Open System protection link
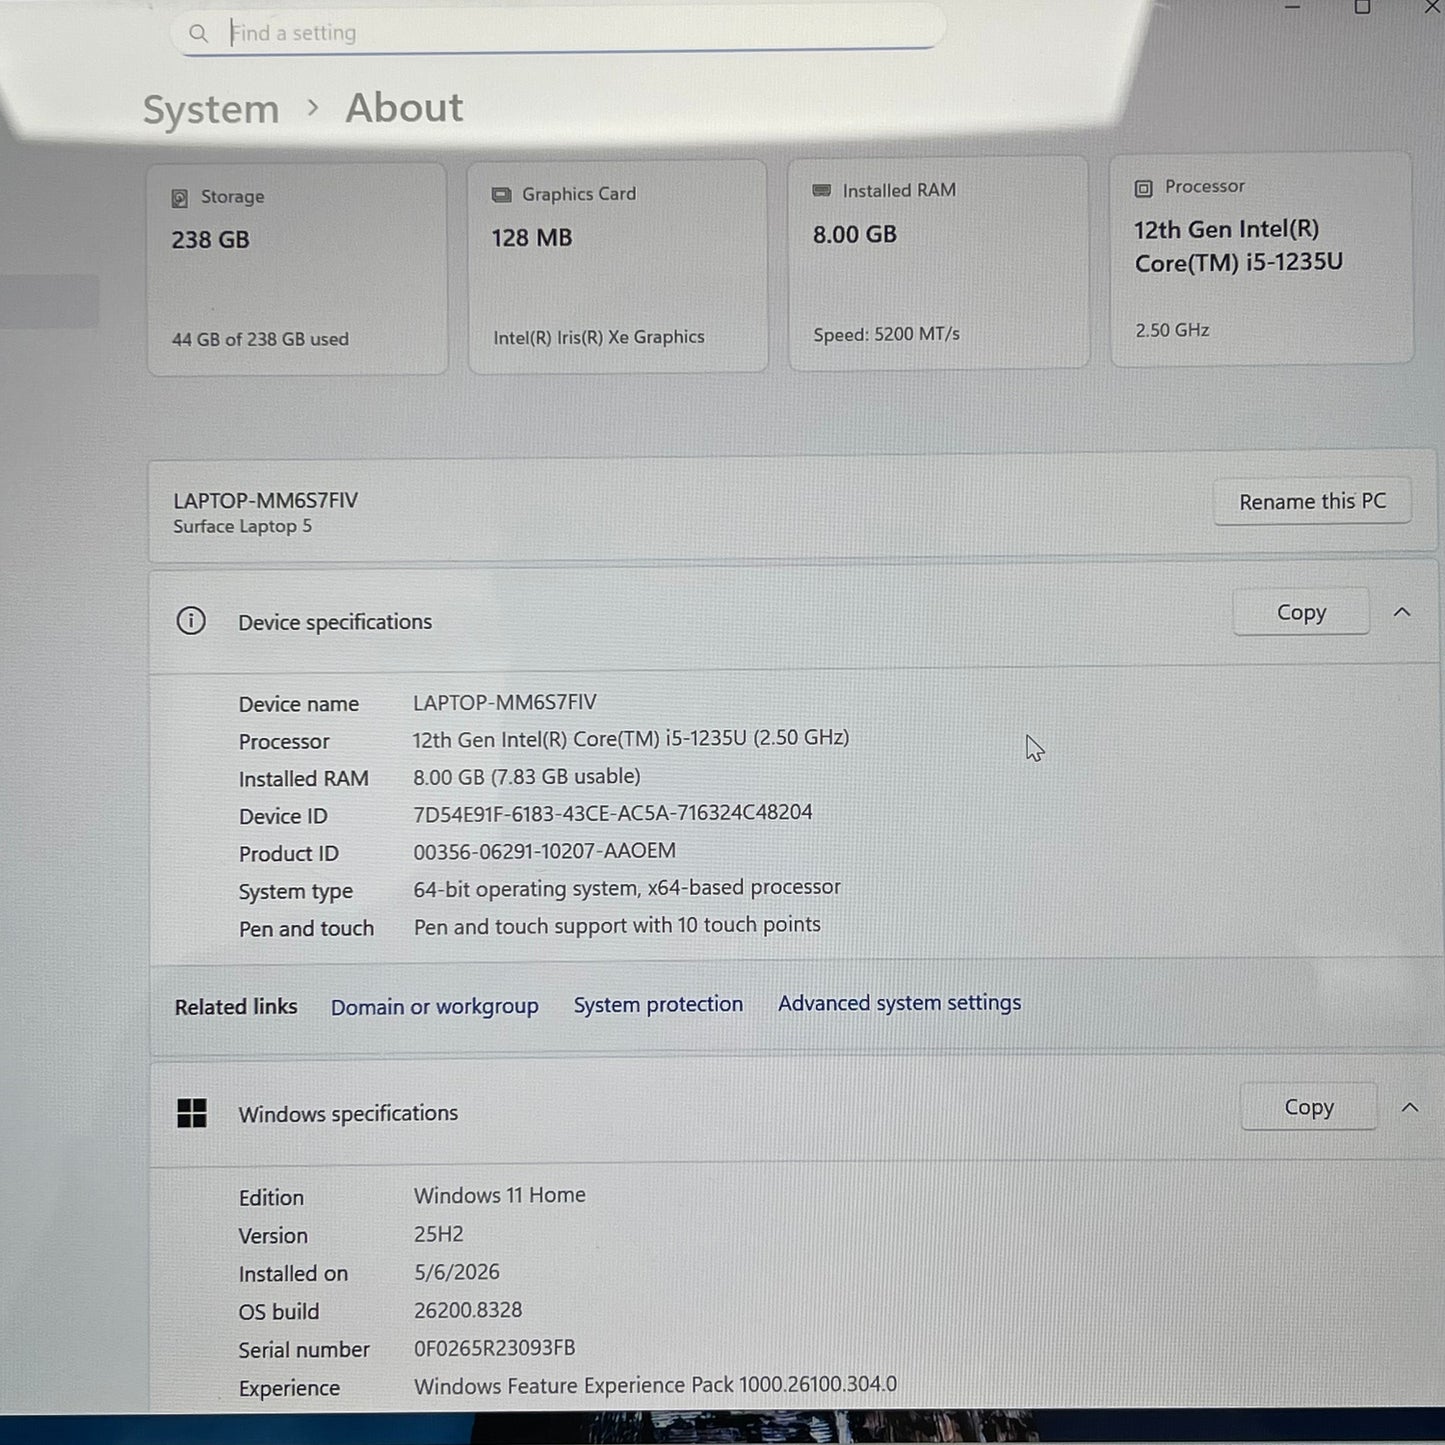 [x=658, y=1005]
